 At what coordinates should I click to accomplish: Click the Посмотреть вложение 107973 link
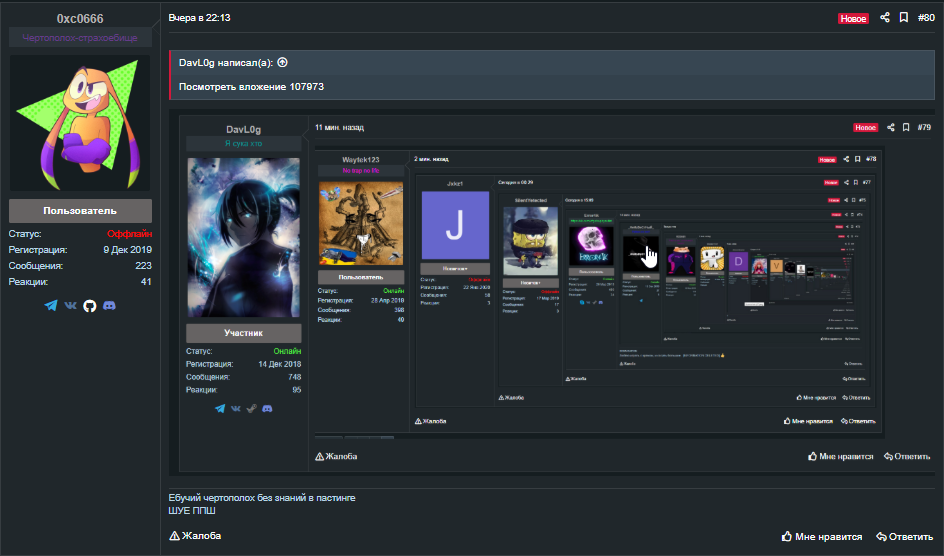pyautogui.click(x=251, y=87)
